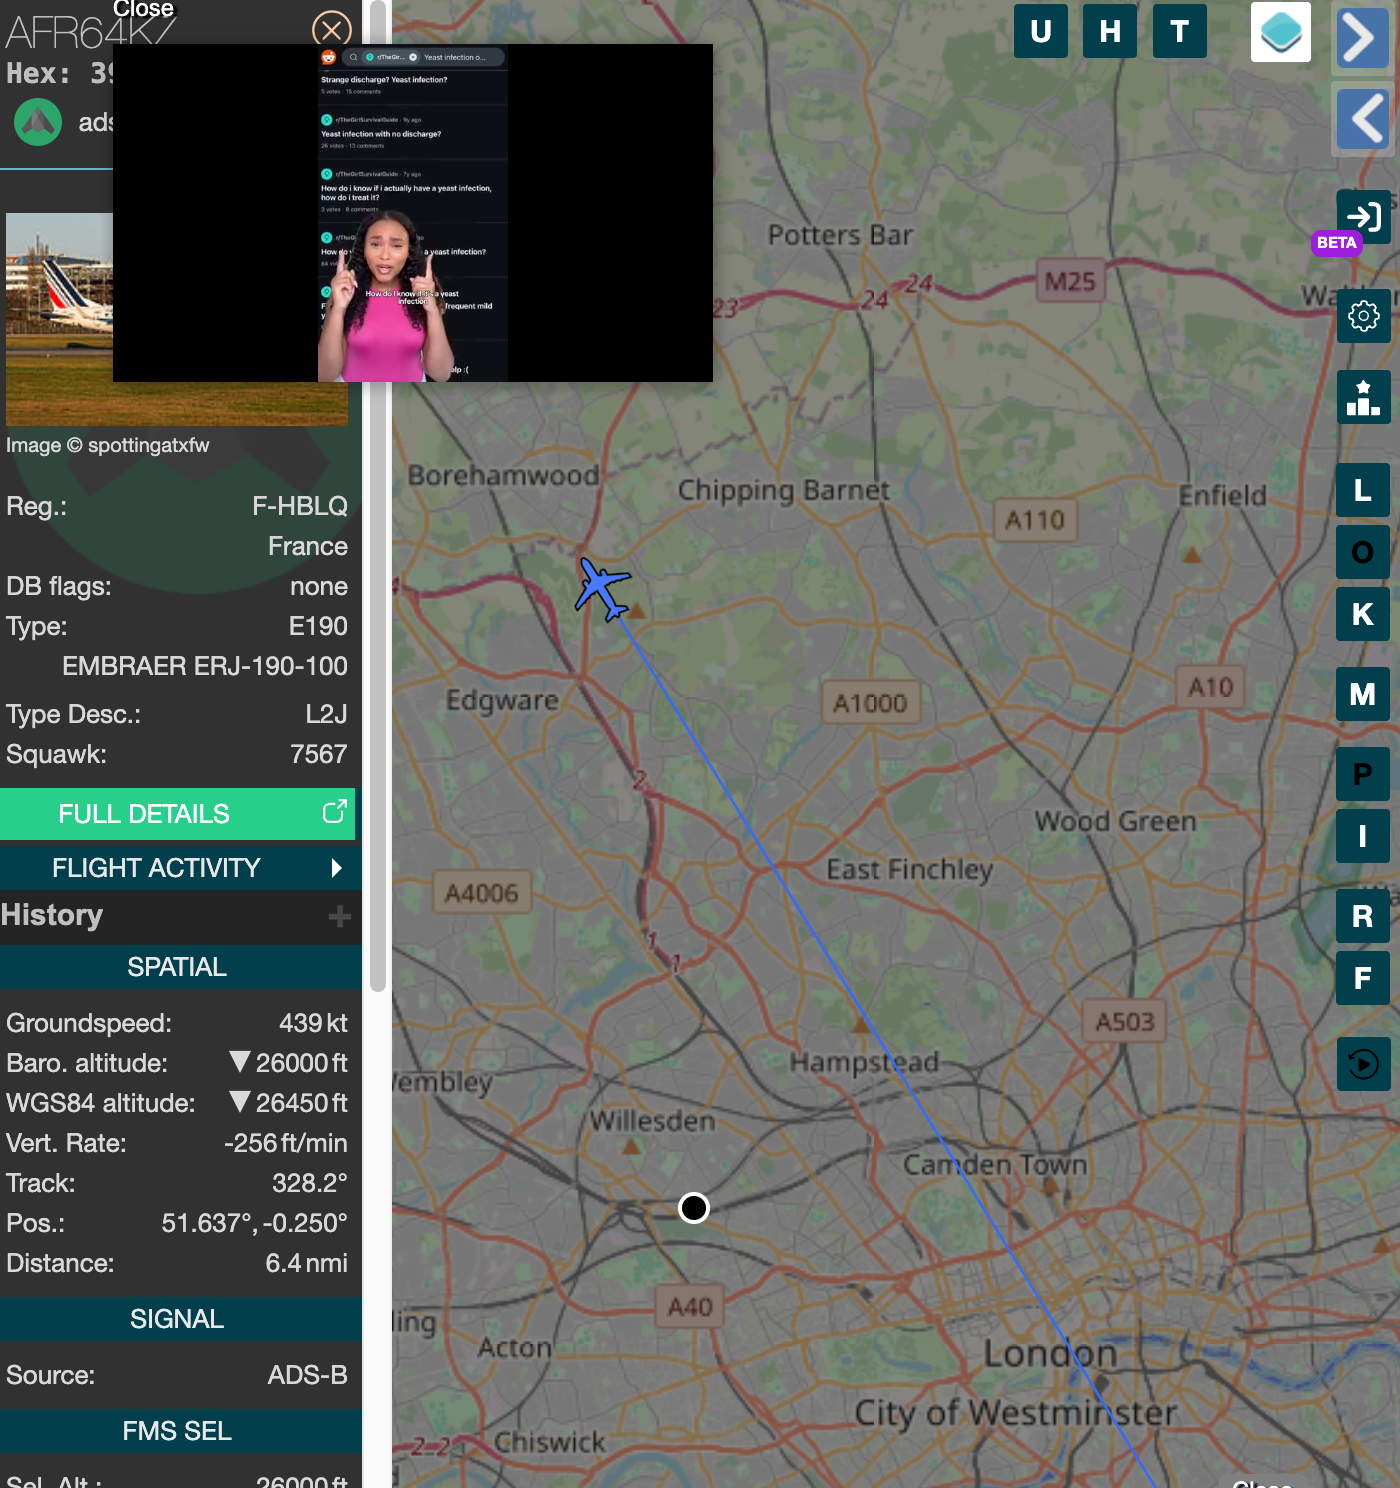This screenshot has width=1400, height=1488.
Task: Toggle the "U" map option button
Action: [1040, 31]
